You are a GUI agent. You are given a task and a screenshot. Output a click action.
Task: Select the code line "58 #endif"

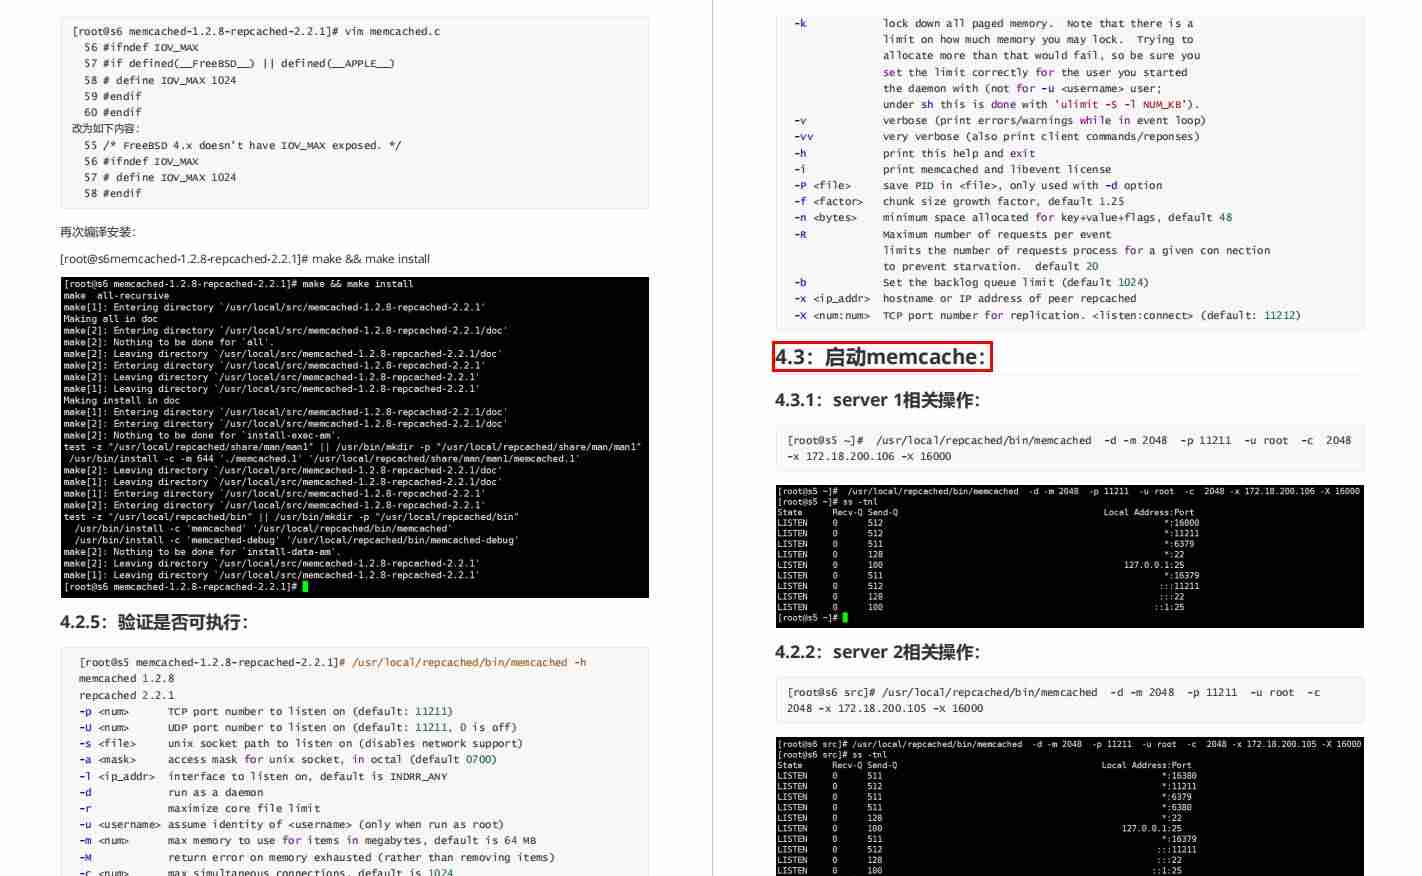tap(113, 193)
